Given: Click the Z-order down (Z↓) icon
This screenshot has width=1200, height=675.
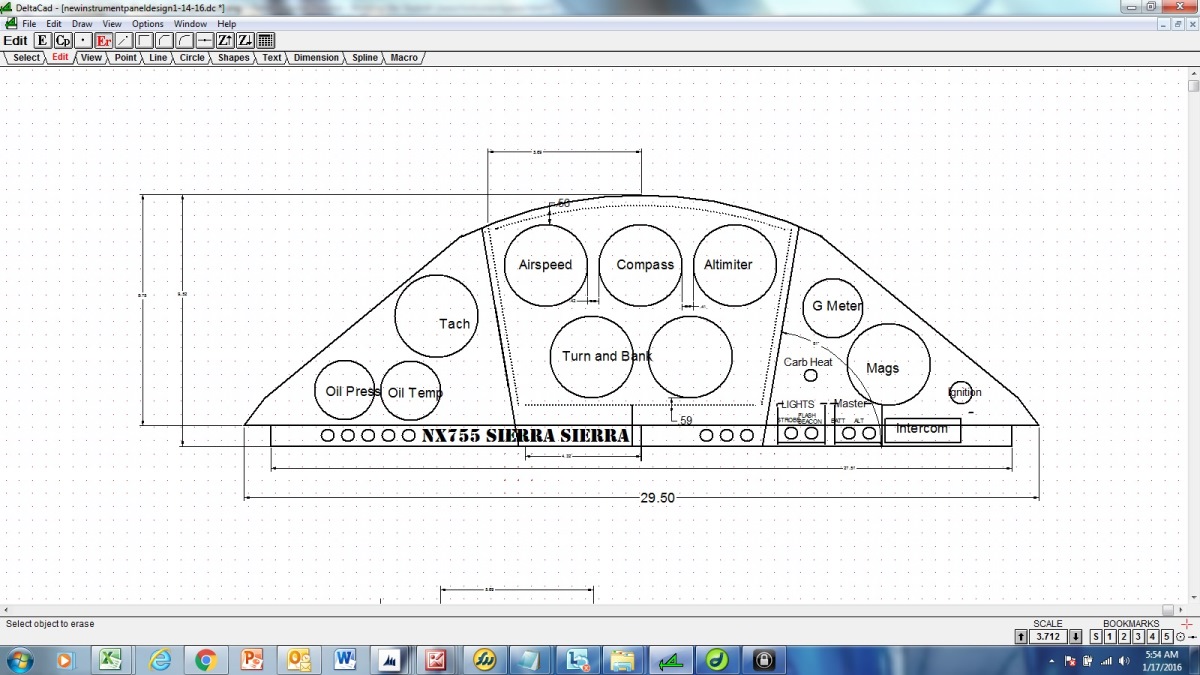Looking at the screenshot, I should pyautogui.click(x=245, y=41).
